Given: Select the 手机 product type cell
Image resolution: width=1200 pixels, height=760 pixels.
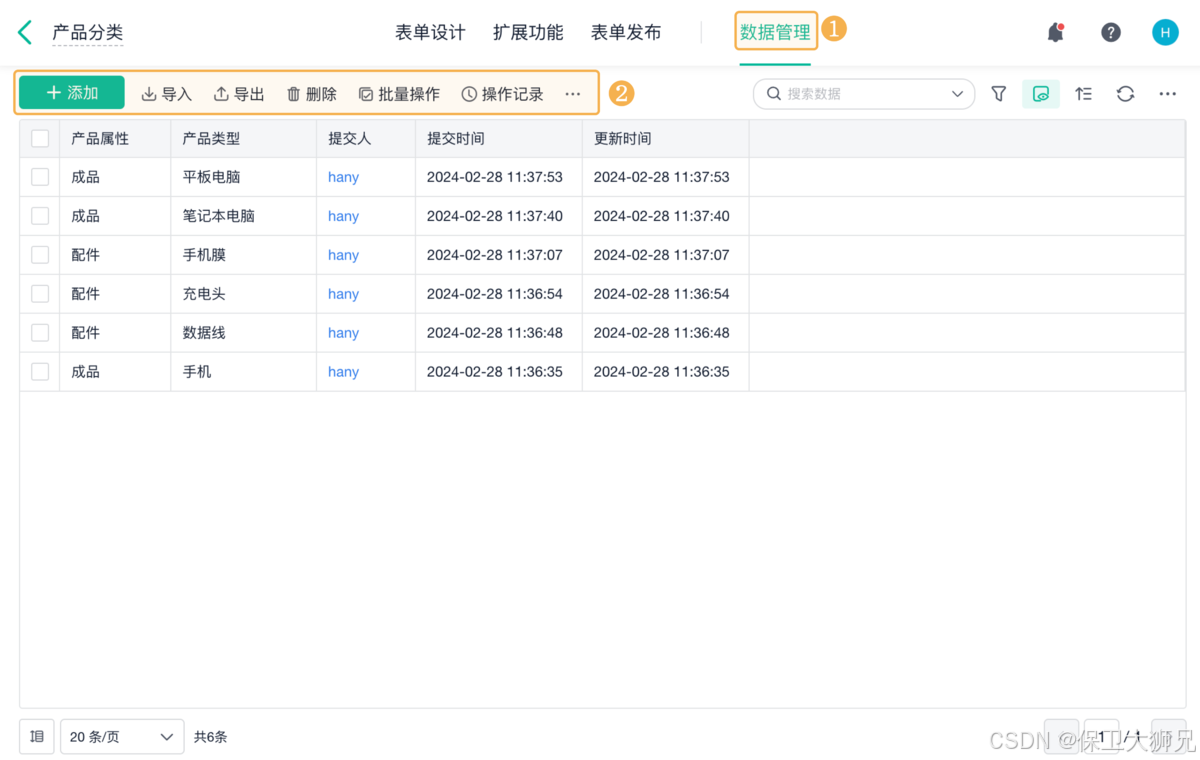Looking at the screenshot, I should tap(243, 372).
